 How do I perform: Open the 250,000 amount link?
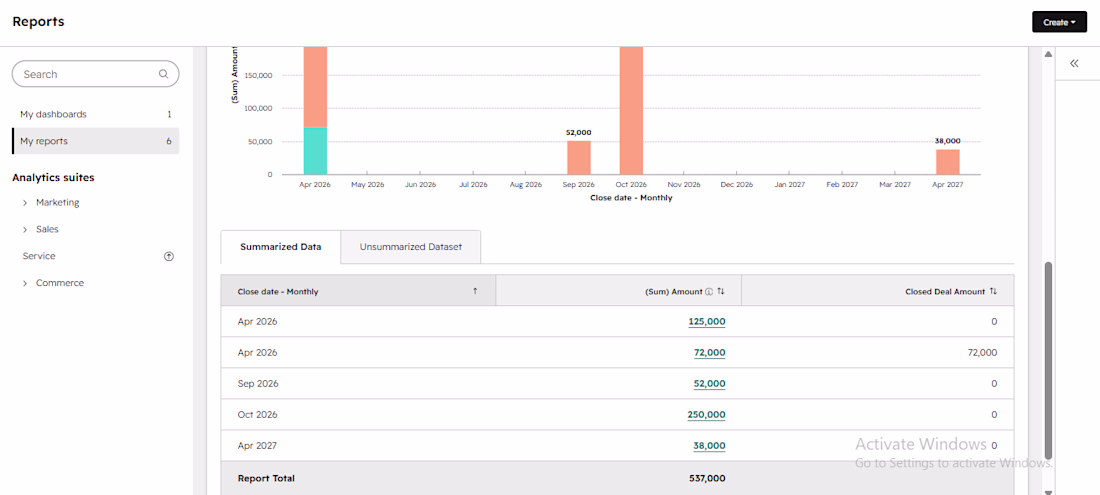[706, 414]
